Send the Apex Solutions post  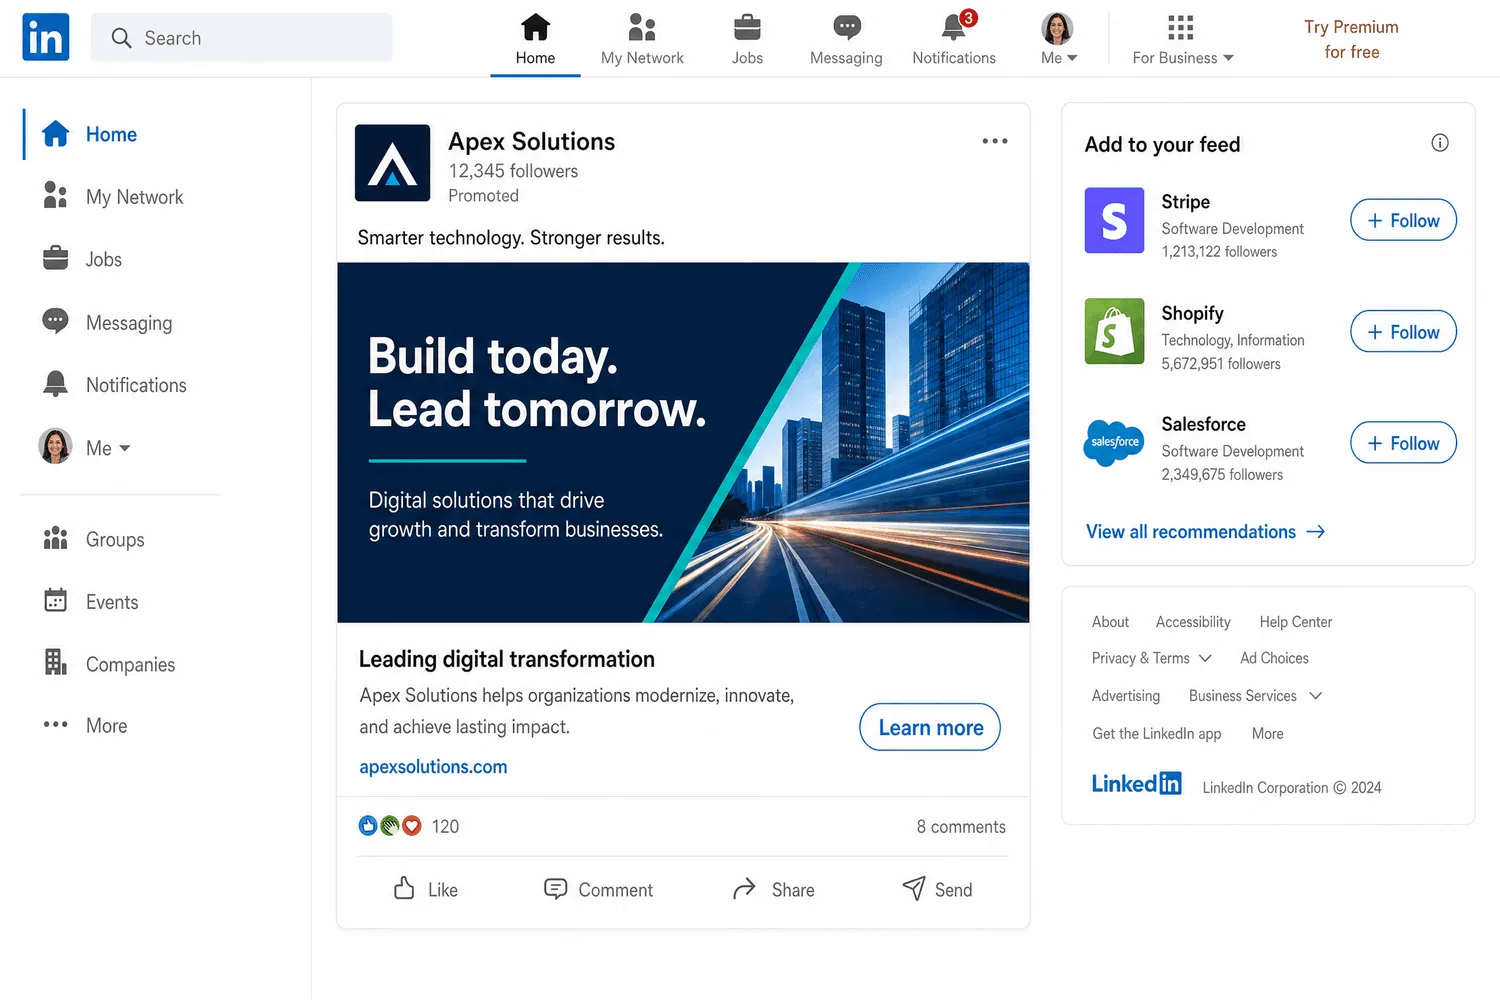coord(937,889)
